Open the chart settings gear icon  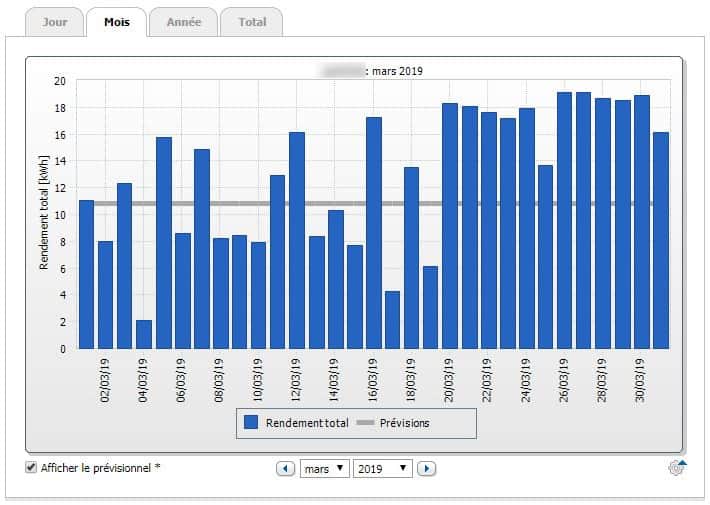[677, 467]
